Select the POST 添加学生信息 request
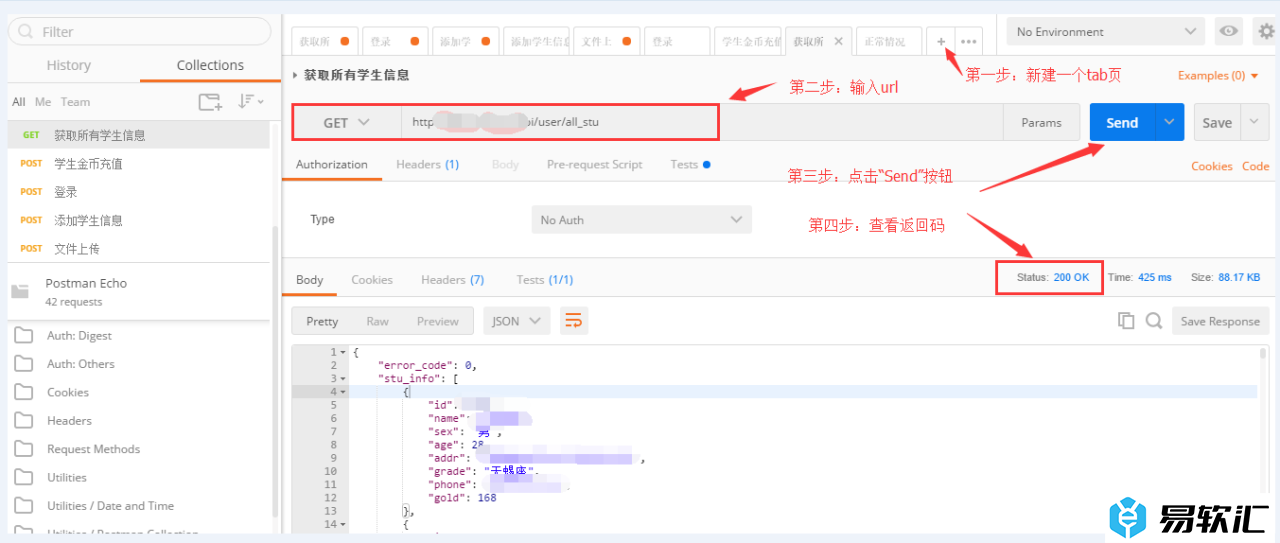Image resolution: width=1280 pixels, height=543 pixels. pyautogui.click(x=138, y=220)
